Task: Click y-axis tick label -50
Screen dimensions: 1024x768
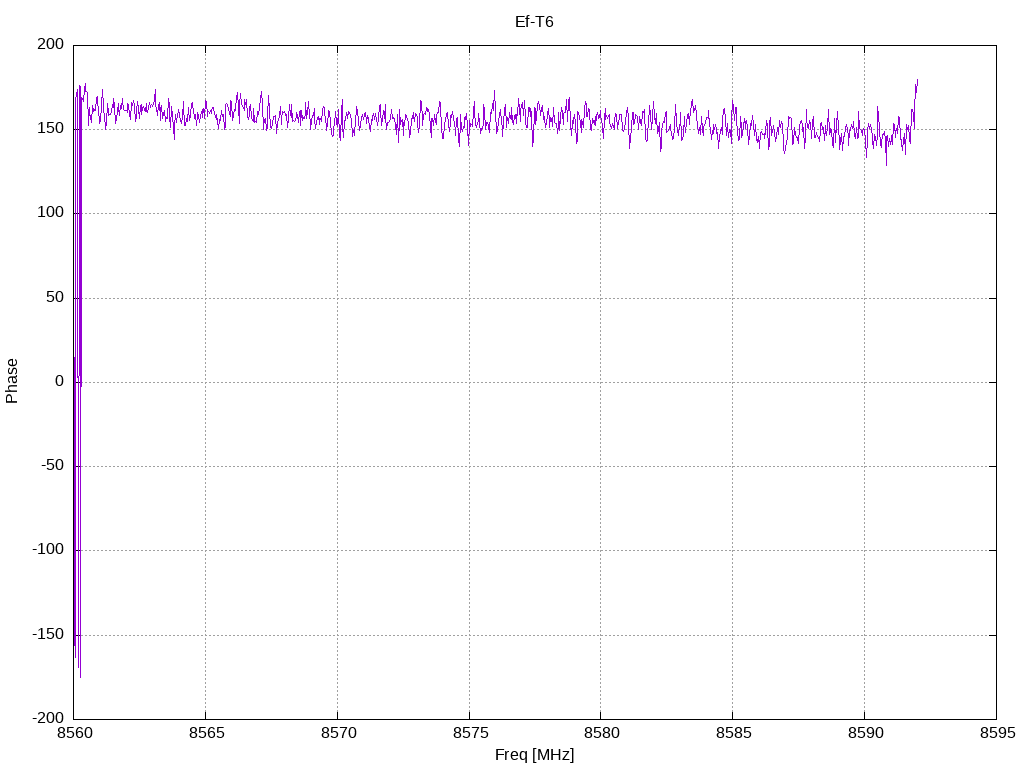Action: 53,466
